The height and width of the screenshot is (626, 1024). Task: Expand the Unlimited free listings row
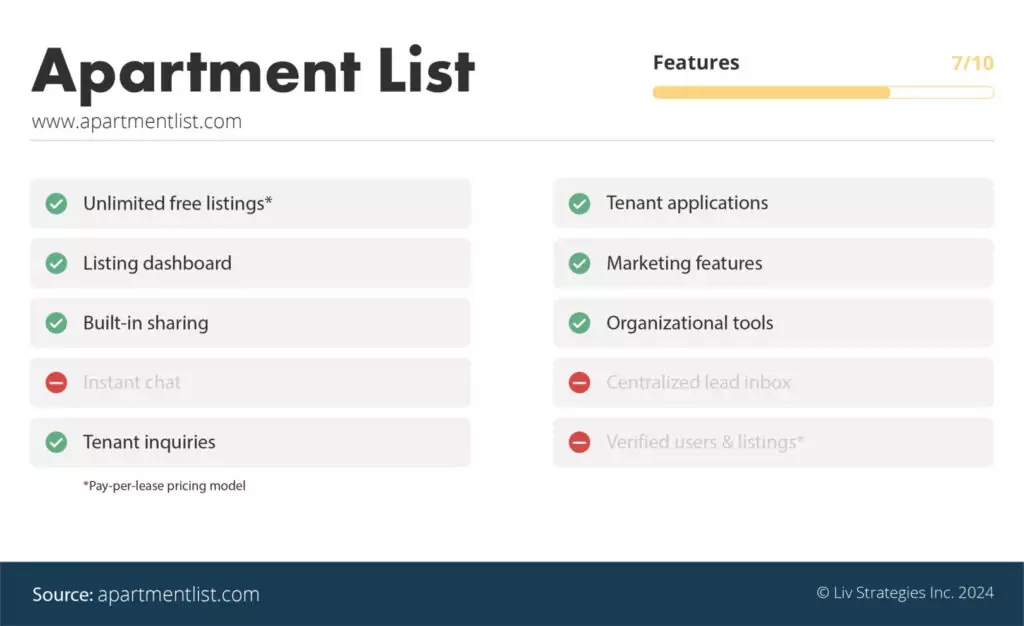pyautogui.click(x=250, y=203)
